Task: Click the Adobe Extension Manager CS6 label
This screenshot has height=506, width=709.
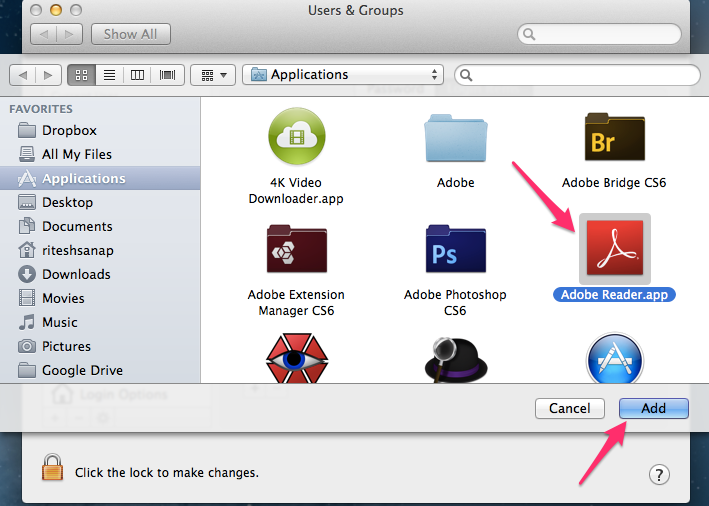Action: tap(296, 303)
